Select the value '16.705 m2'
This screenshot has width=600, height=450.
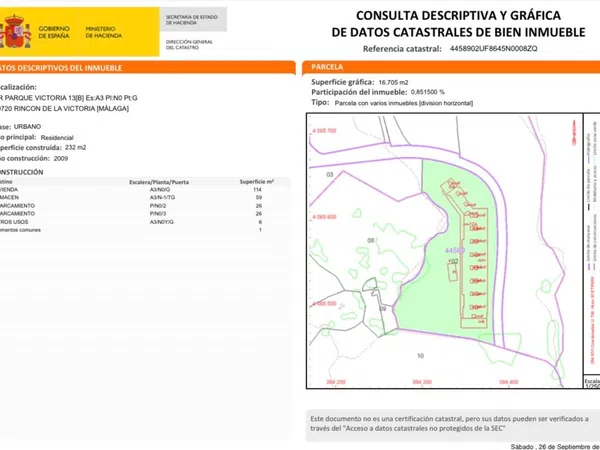393,82
